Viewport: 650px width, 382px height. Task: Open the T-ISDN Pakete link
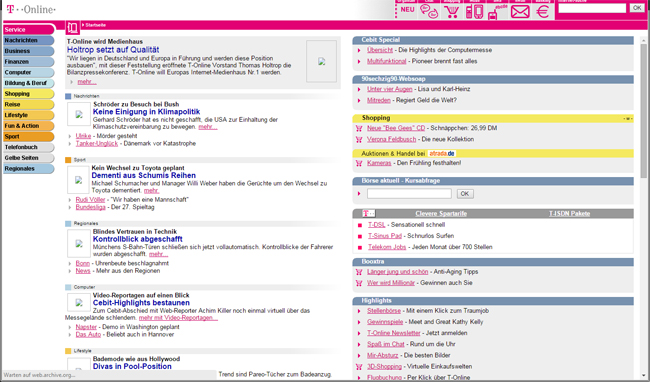(x=569, y=214)
